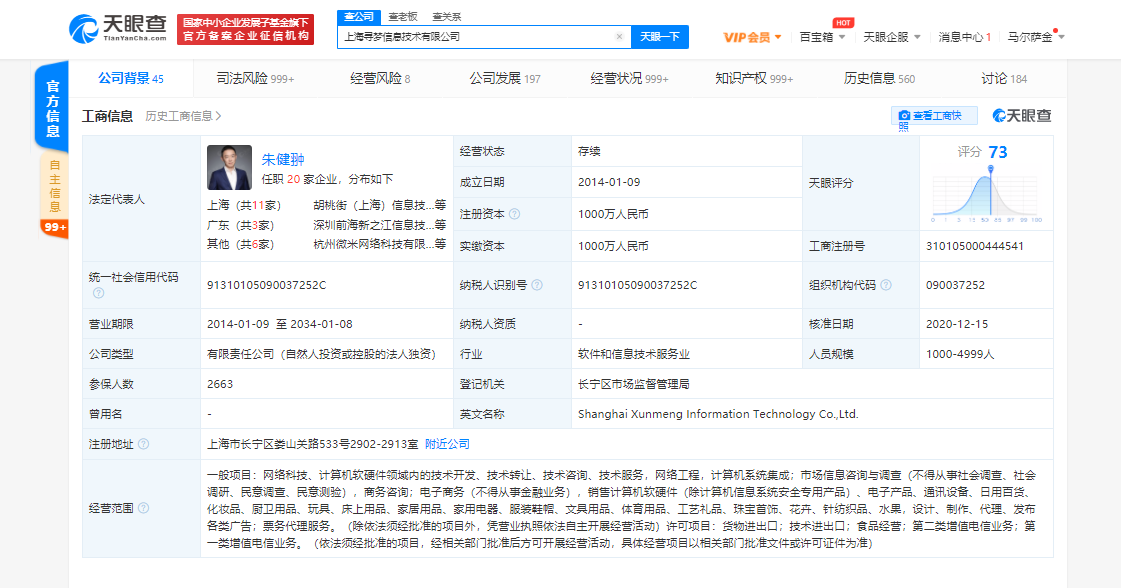Screen dimensions: 1121x588
Task: Click the staff size 1000-4999人
Action: pos(960,354)
